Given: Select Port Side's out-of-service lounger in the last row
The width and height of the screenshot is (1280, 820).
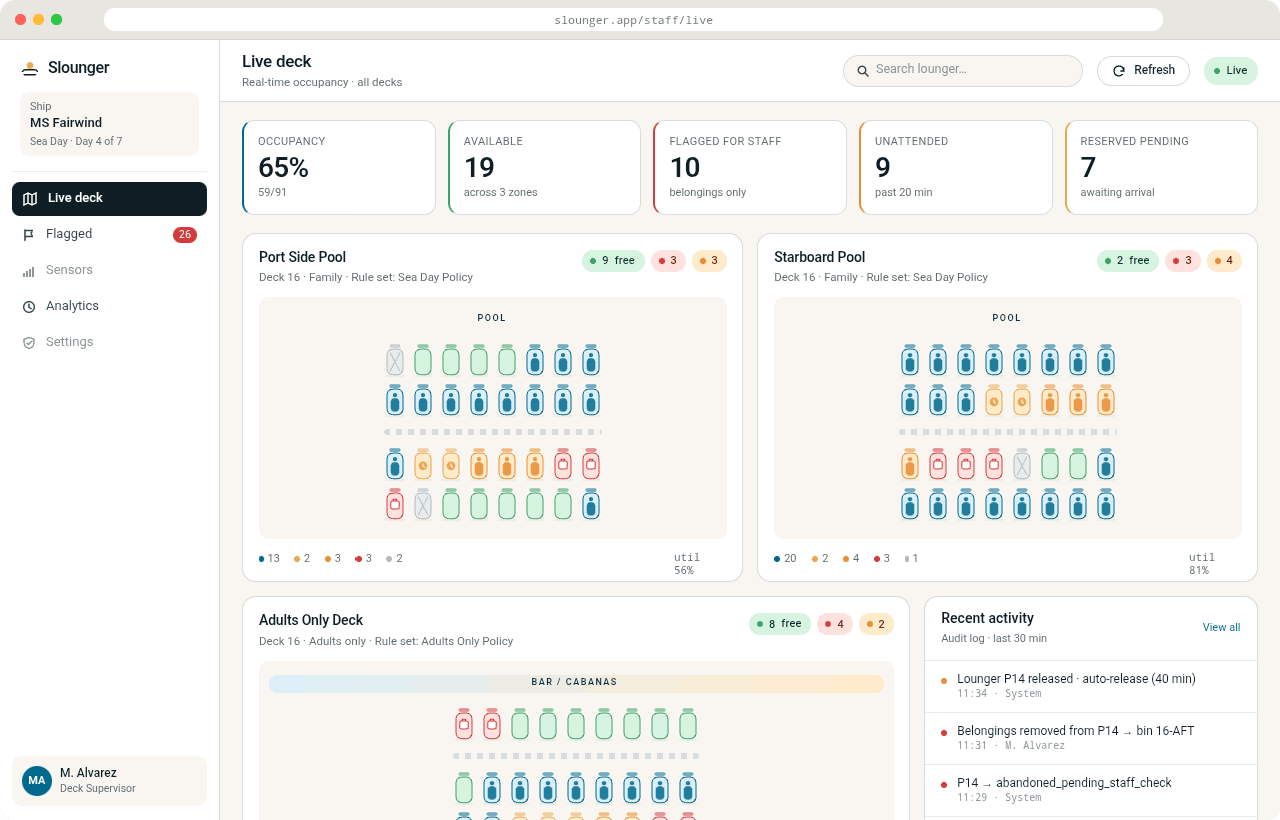Looking at the screenshot, I should 423,504.
